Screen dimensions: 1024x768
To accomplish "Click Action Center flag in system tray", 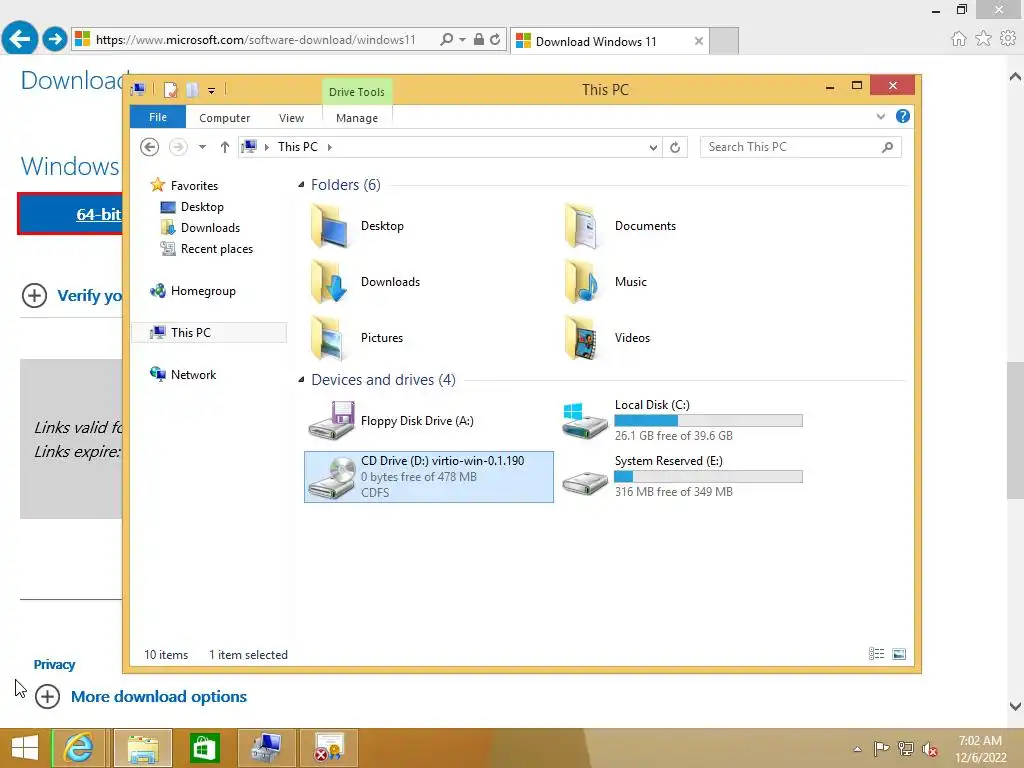I will [881, 748].
